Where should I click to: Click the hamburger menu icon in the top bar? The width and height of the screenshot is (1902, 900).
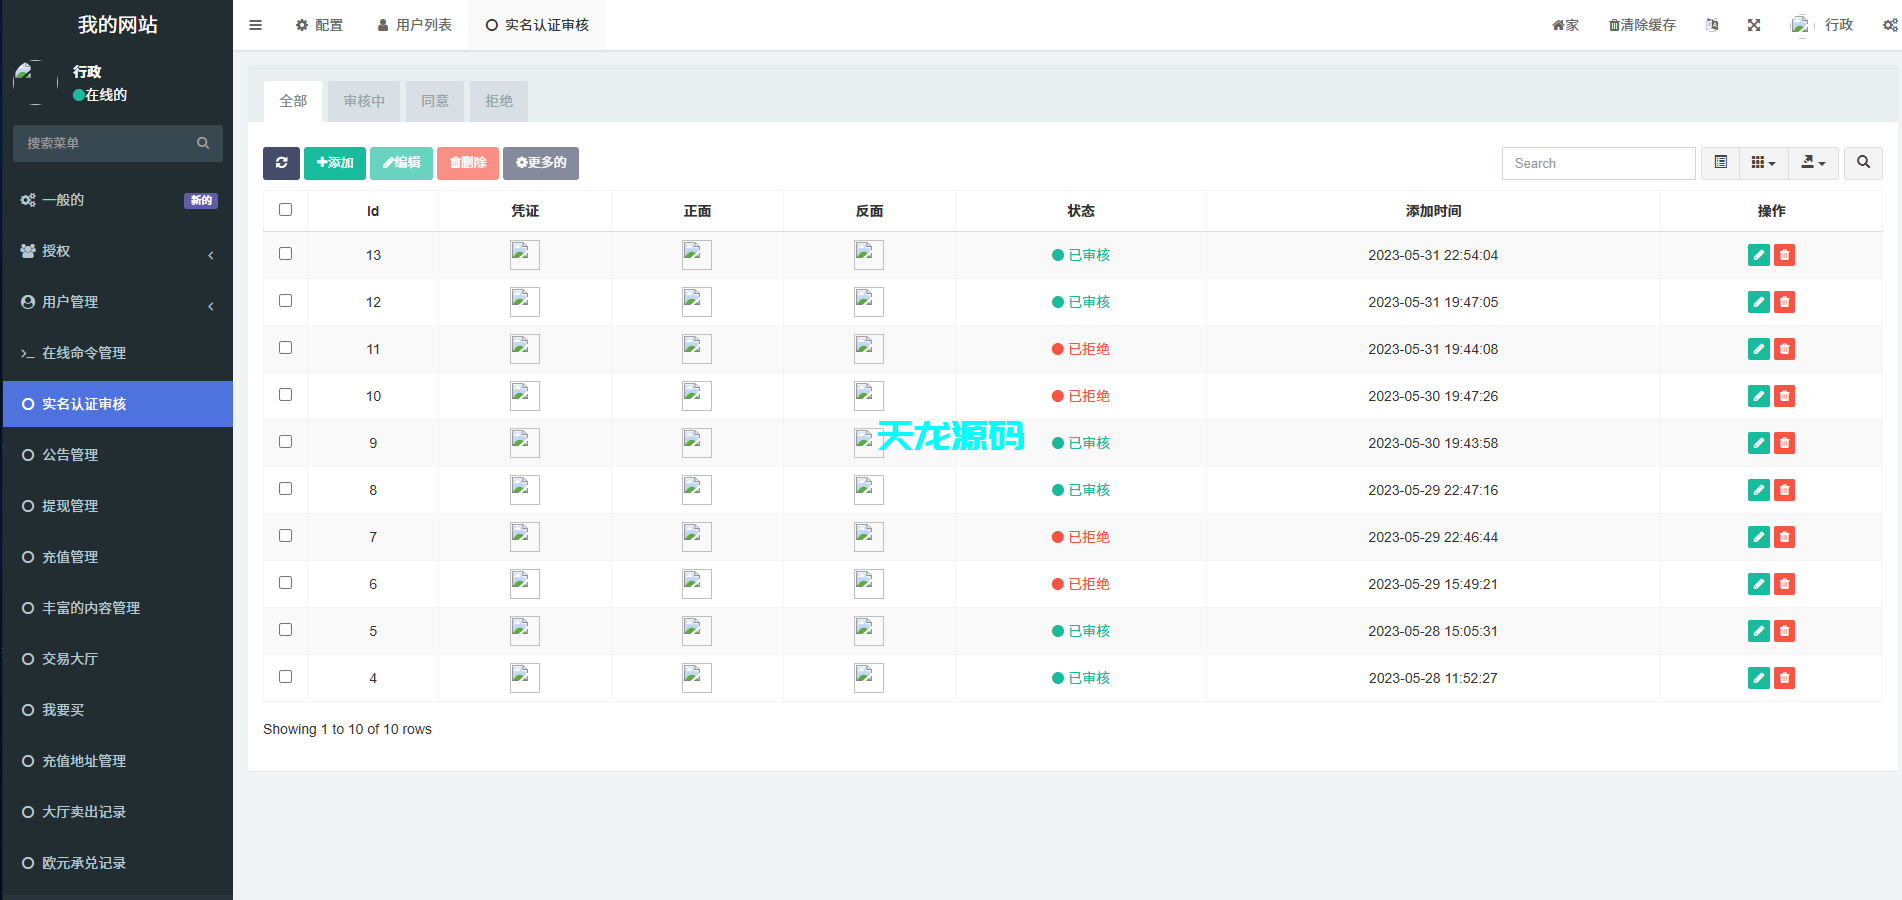pyautogui.click(x=255, y=24)
